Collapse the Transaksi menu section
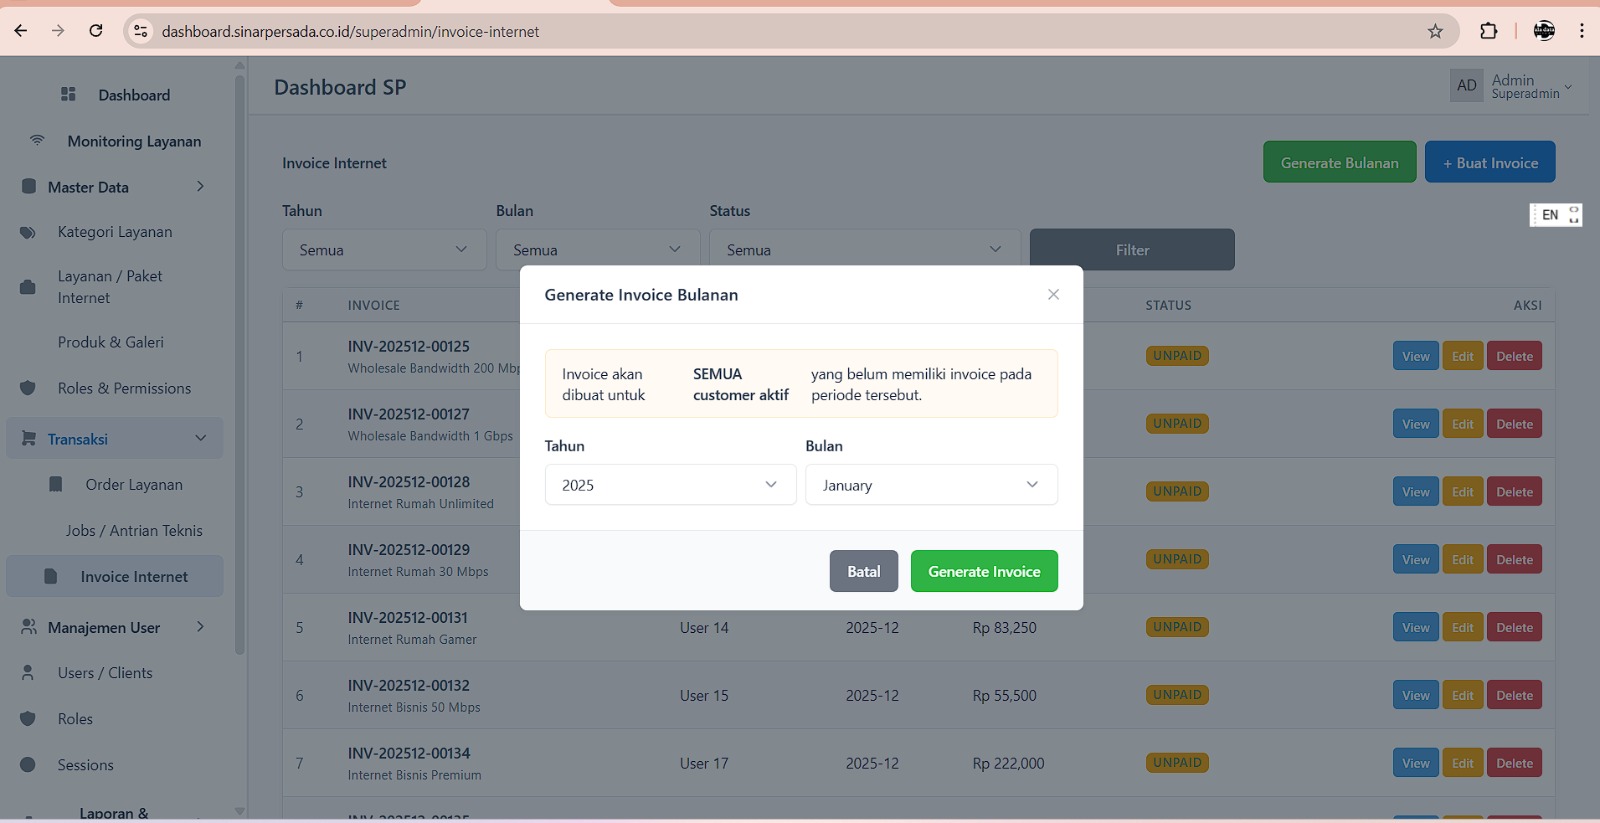Screen dimensions: 1600x823 coord(200,438)
